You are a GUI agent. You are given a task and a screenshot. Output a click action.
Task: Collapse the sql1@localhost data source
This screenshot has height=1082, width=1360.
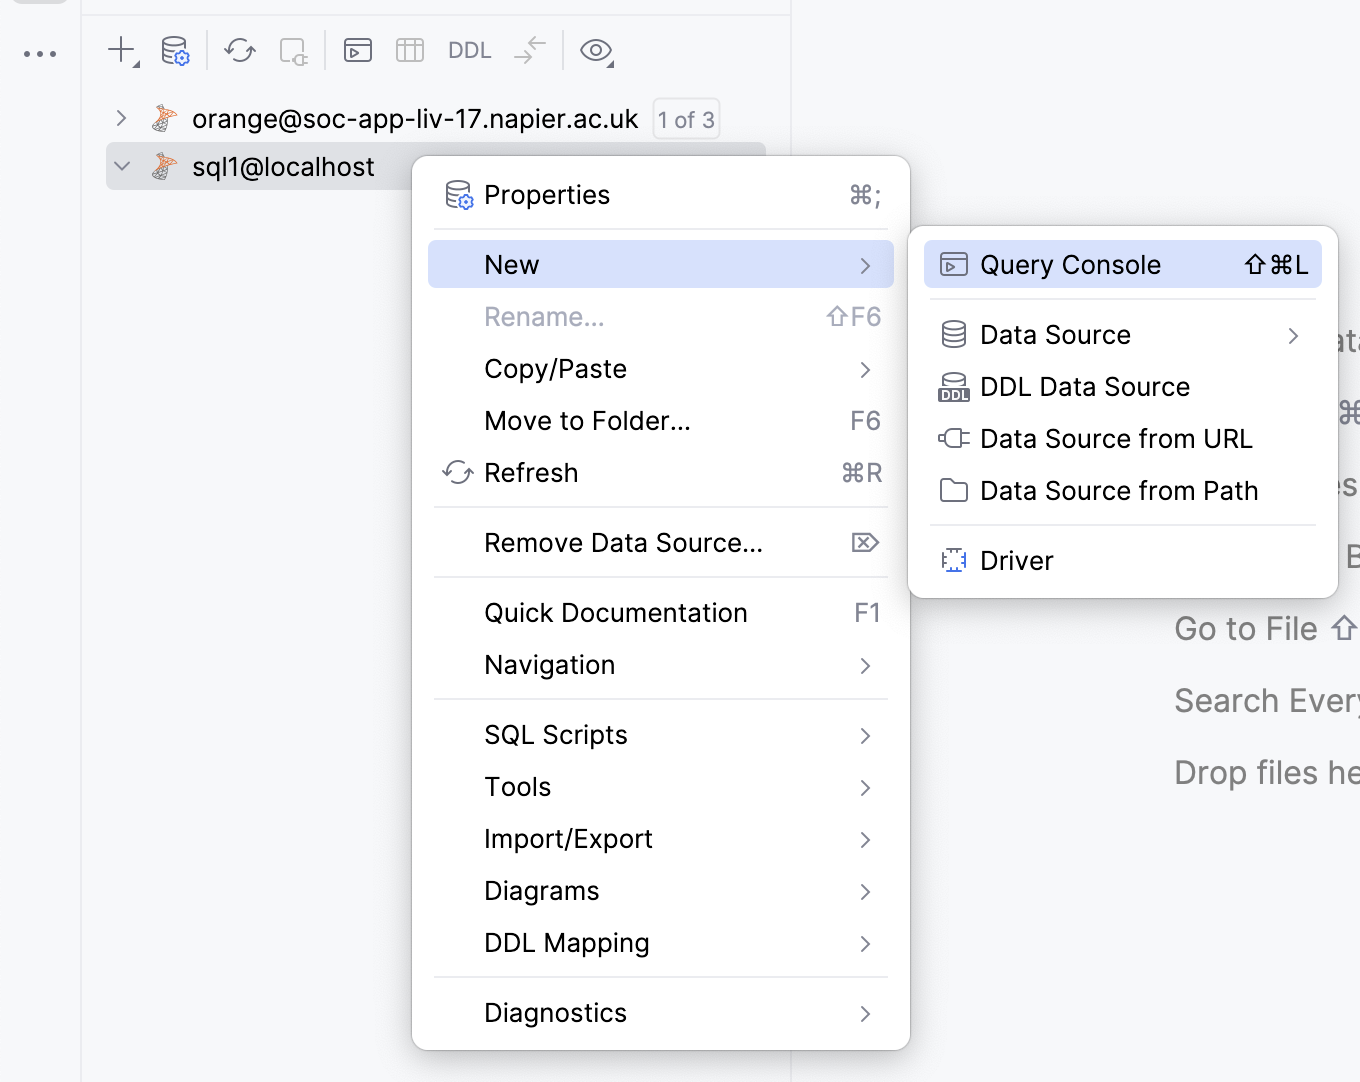[x=122, y=166]
